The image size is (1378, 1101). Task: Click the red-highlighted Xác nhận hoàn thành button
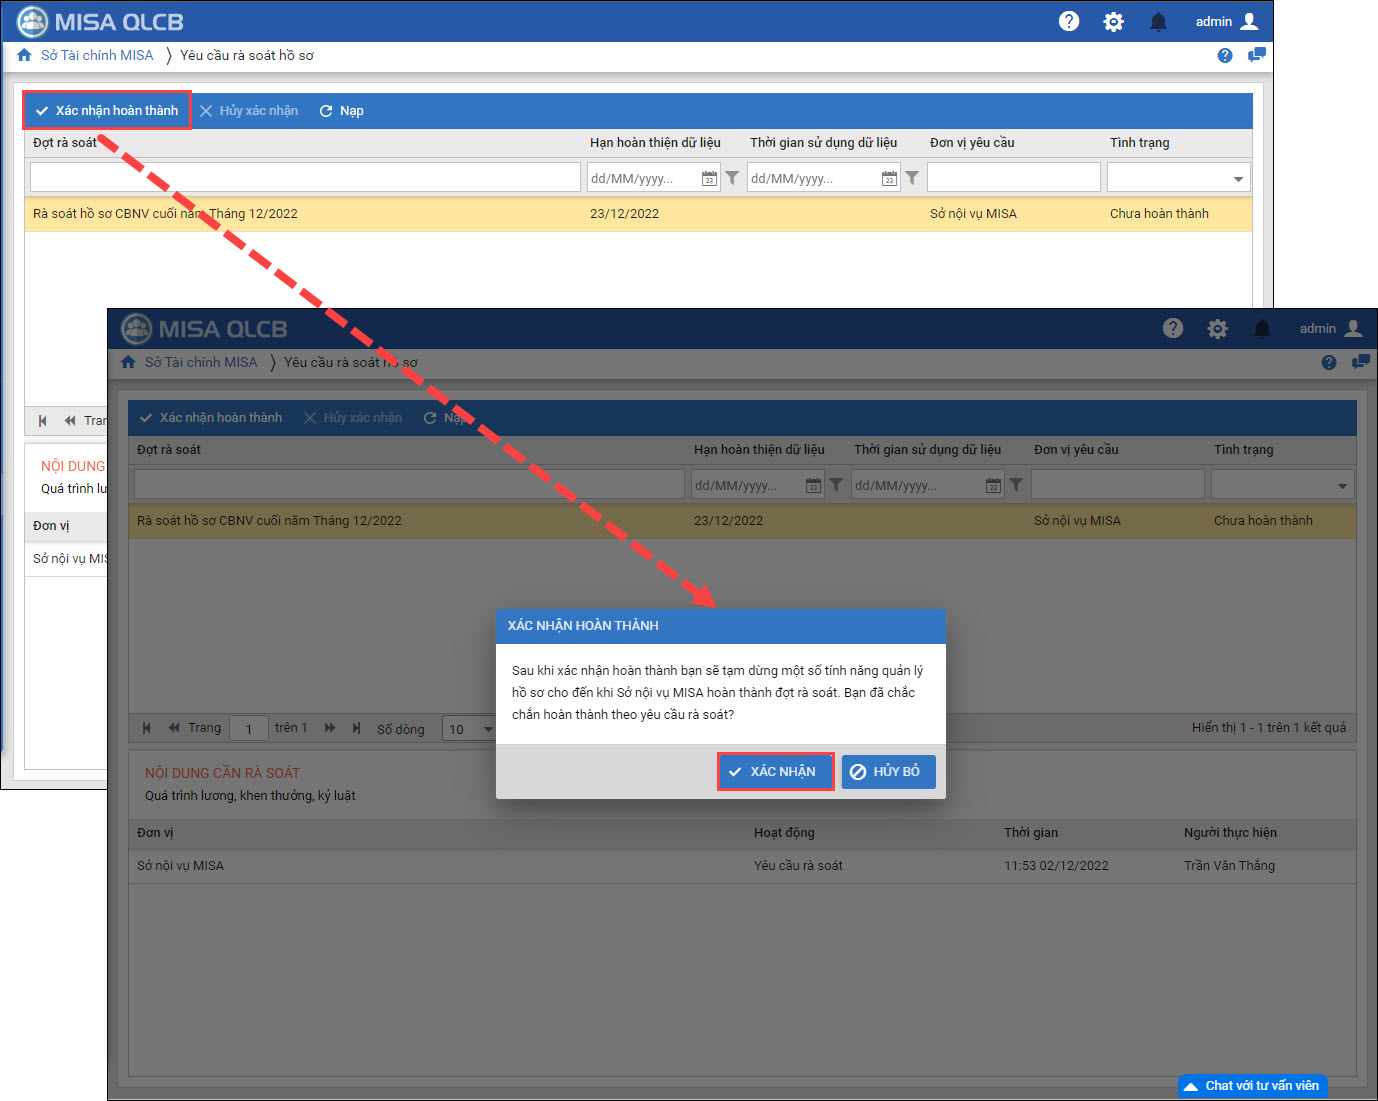pos(107,111)
